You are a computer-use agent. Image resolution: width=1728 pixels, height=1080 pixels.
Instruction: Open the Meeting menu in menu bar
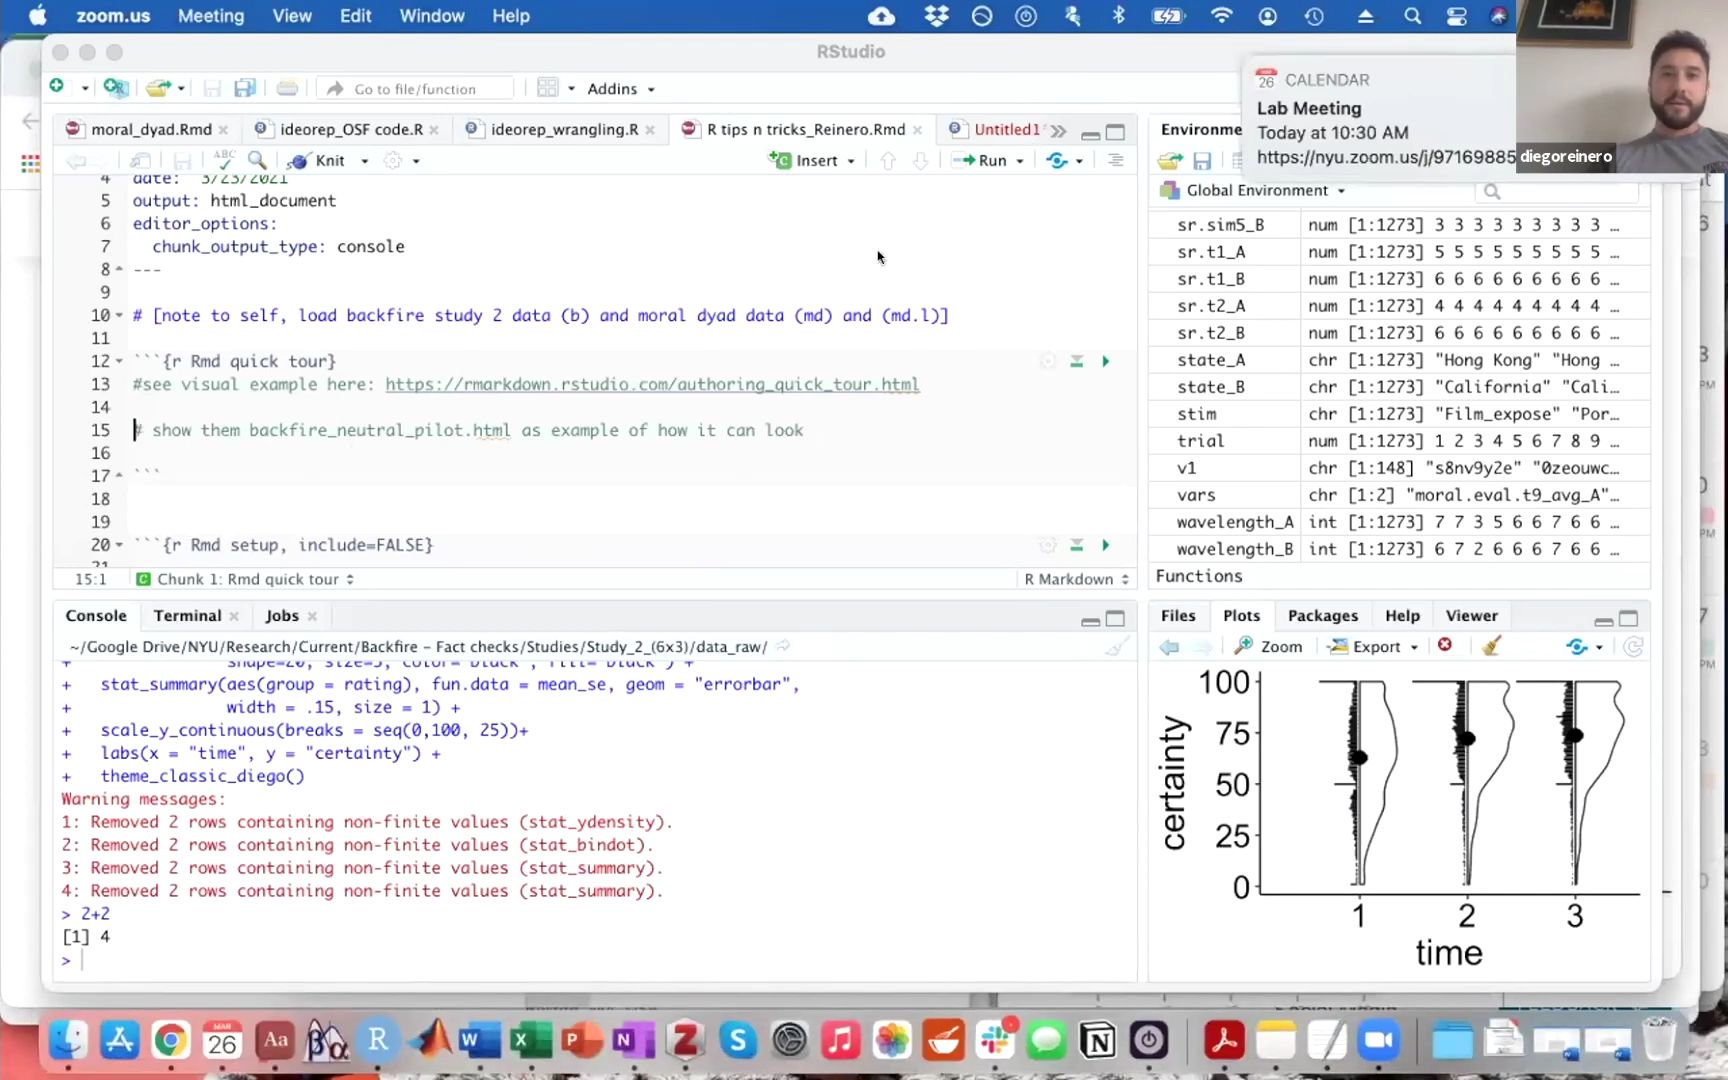click(x=211, y=16)
